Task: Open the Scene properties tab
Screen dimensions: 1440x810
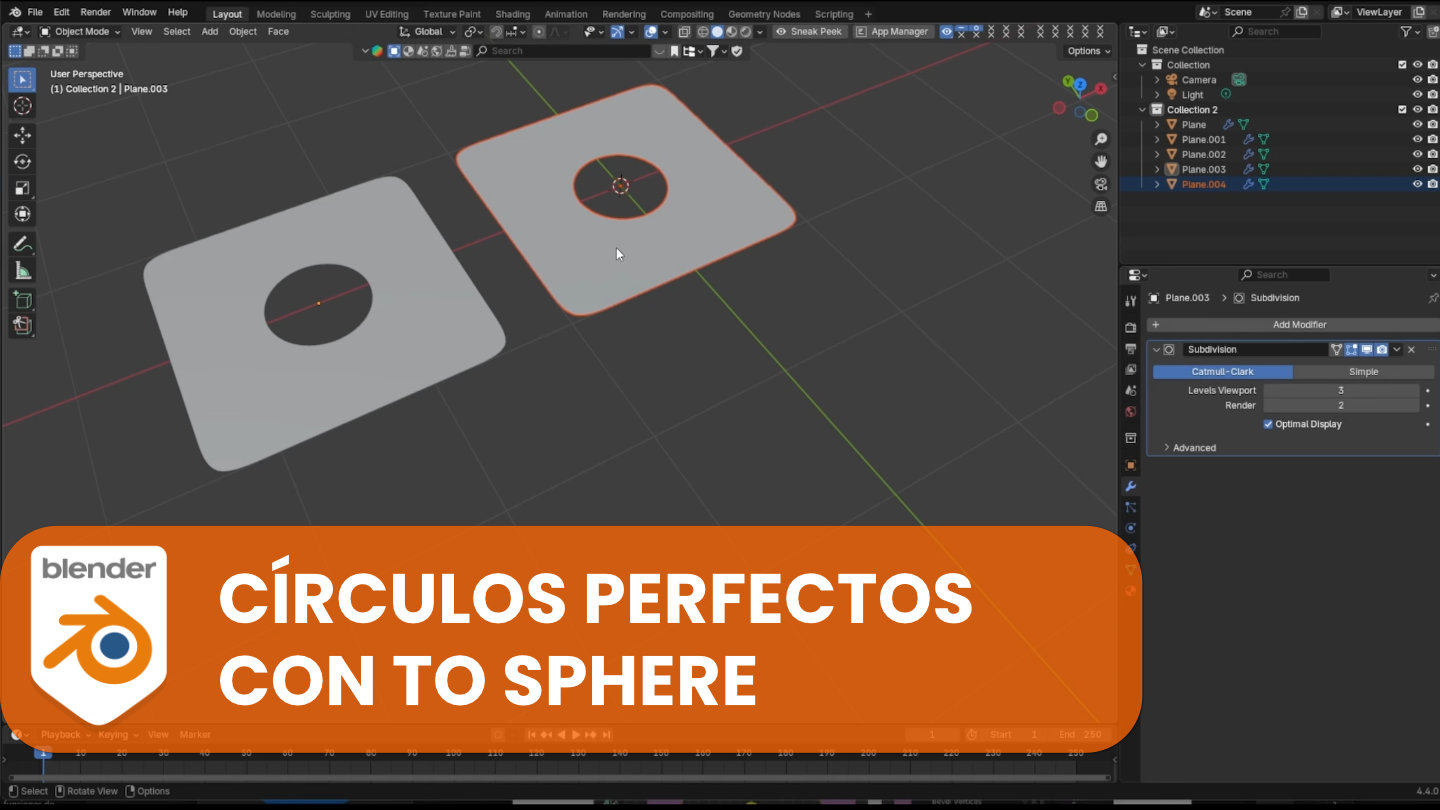Action: pos(1131,390)
